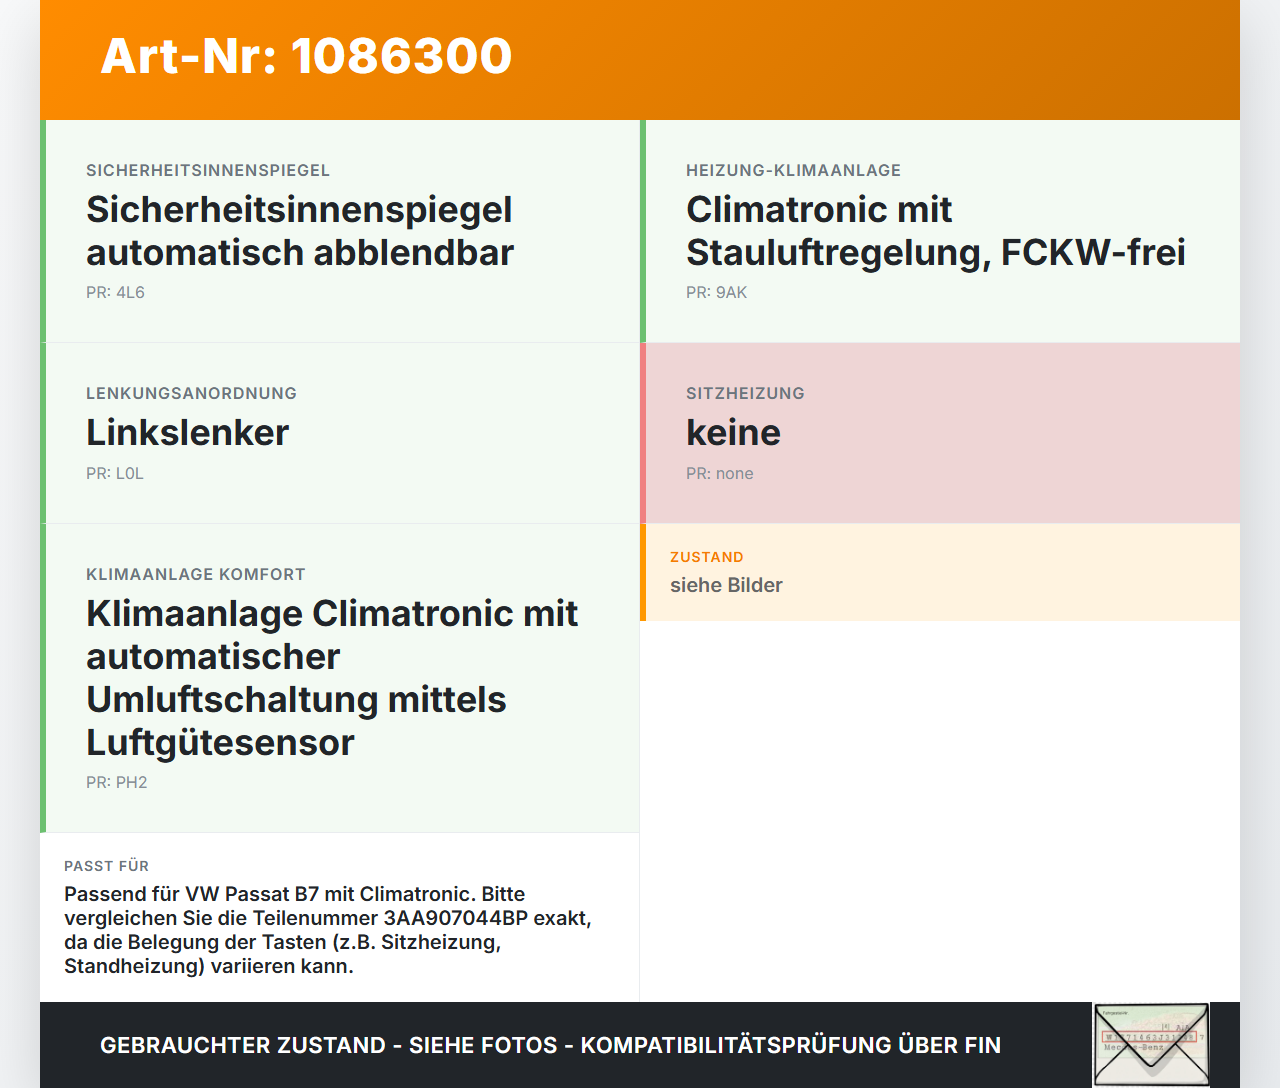This screenshot has height=1089, width=1280.
Task: Click the Art-Nr: 1086300 header title
Action: click(306, 56)
